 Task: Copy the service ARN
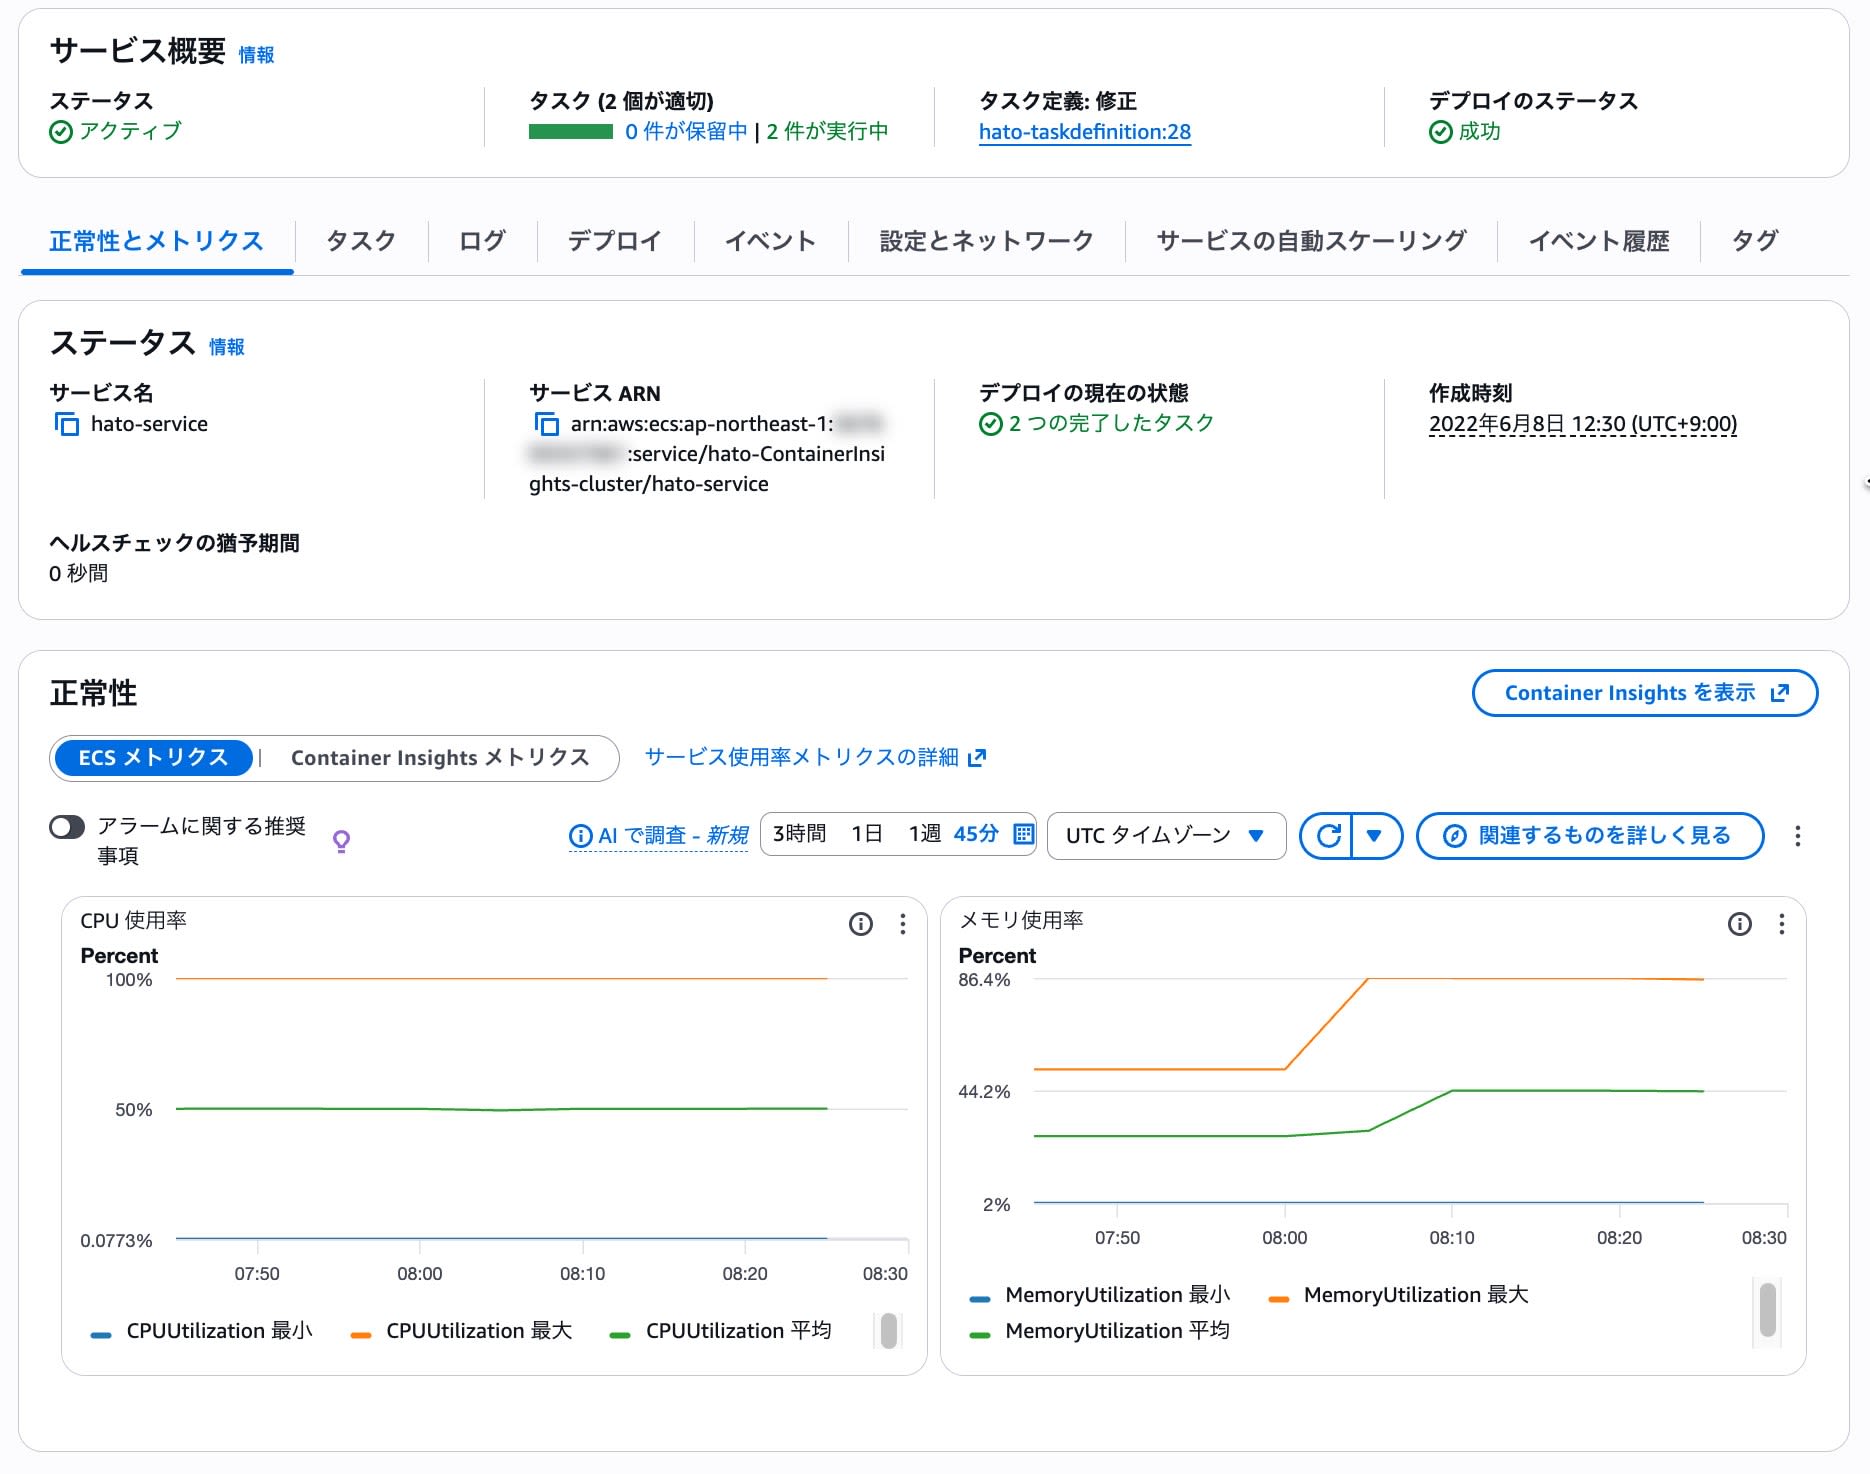[x=548, y=424]
